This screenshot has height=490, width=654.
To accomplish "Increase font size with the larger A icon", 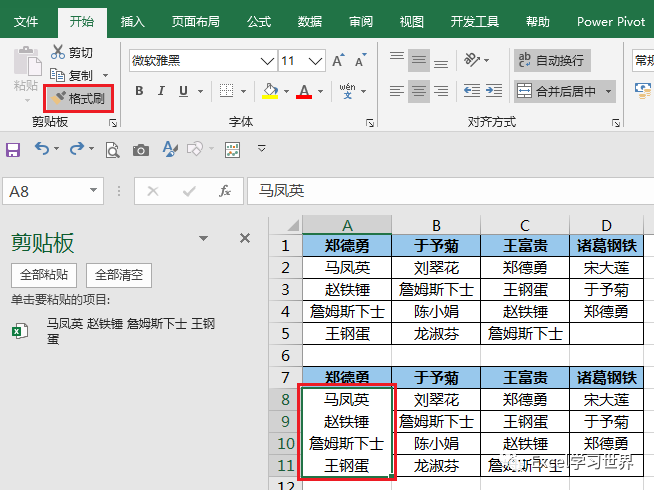I will [x=338, y=60].
